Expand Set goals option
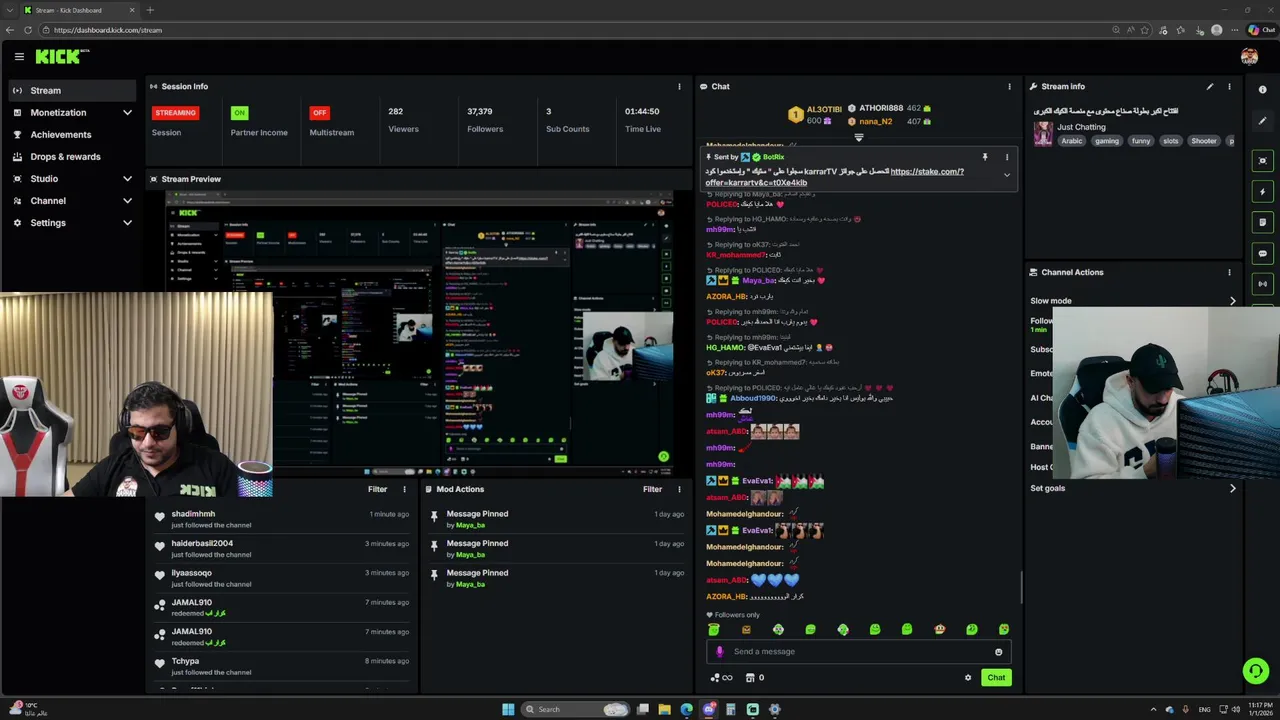 pyautogui.click(x=1134, y=488)
